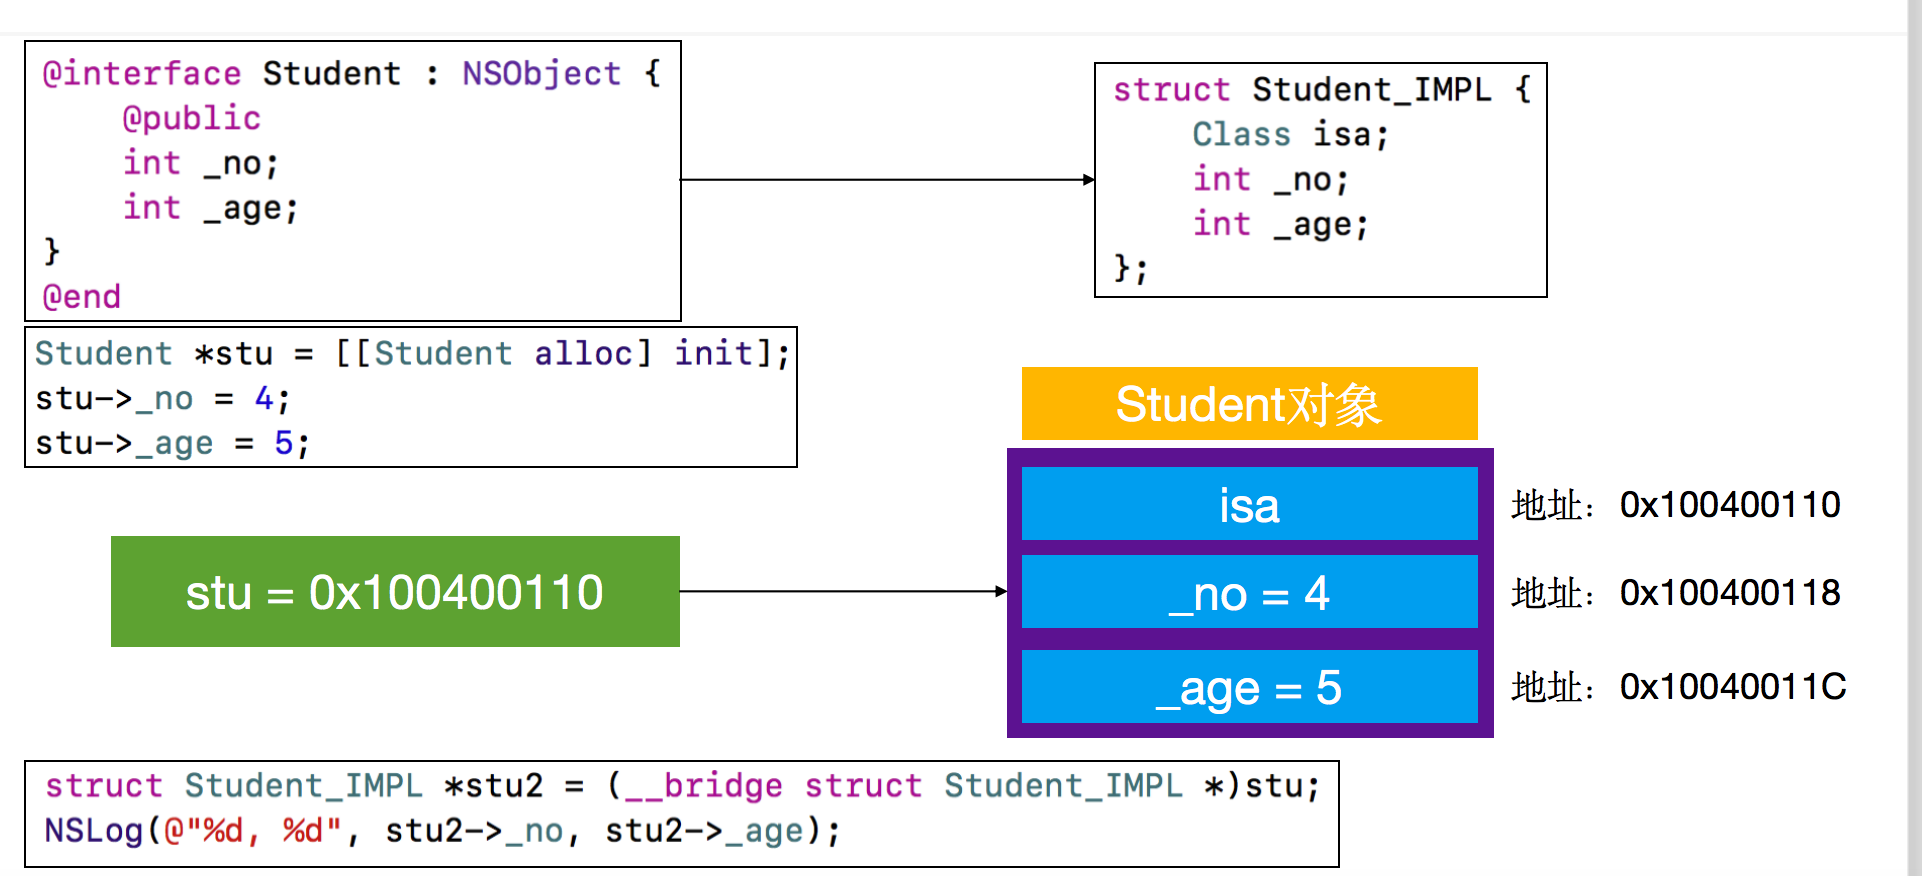Select the '@public' keyword in the interface

tap(191, 119)
